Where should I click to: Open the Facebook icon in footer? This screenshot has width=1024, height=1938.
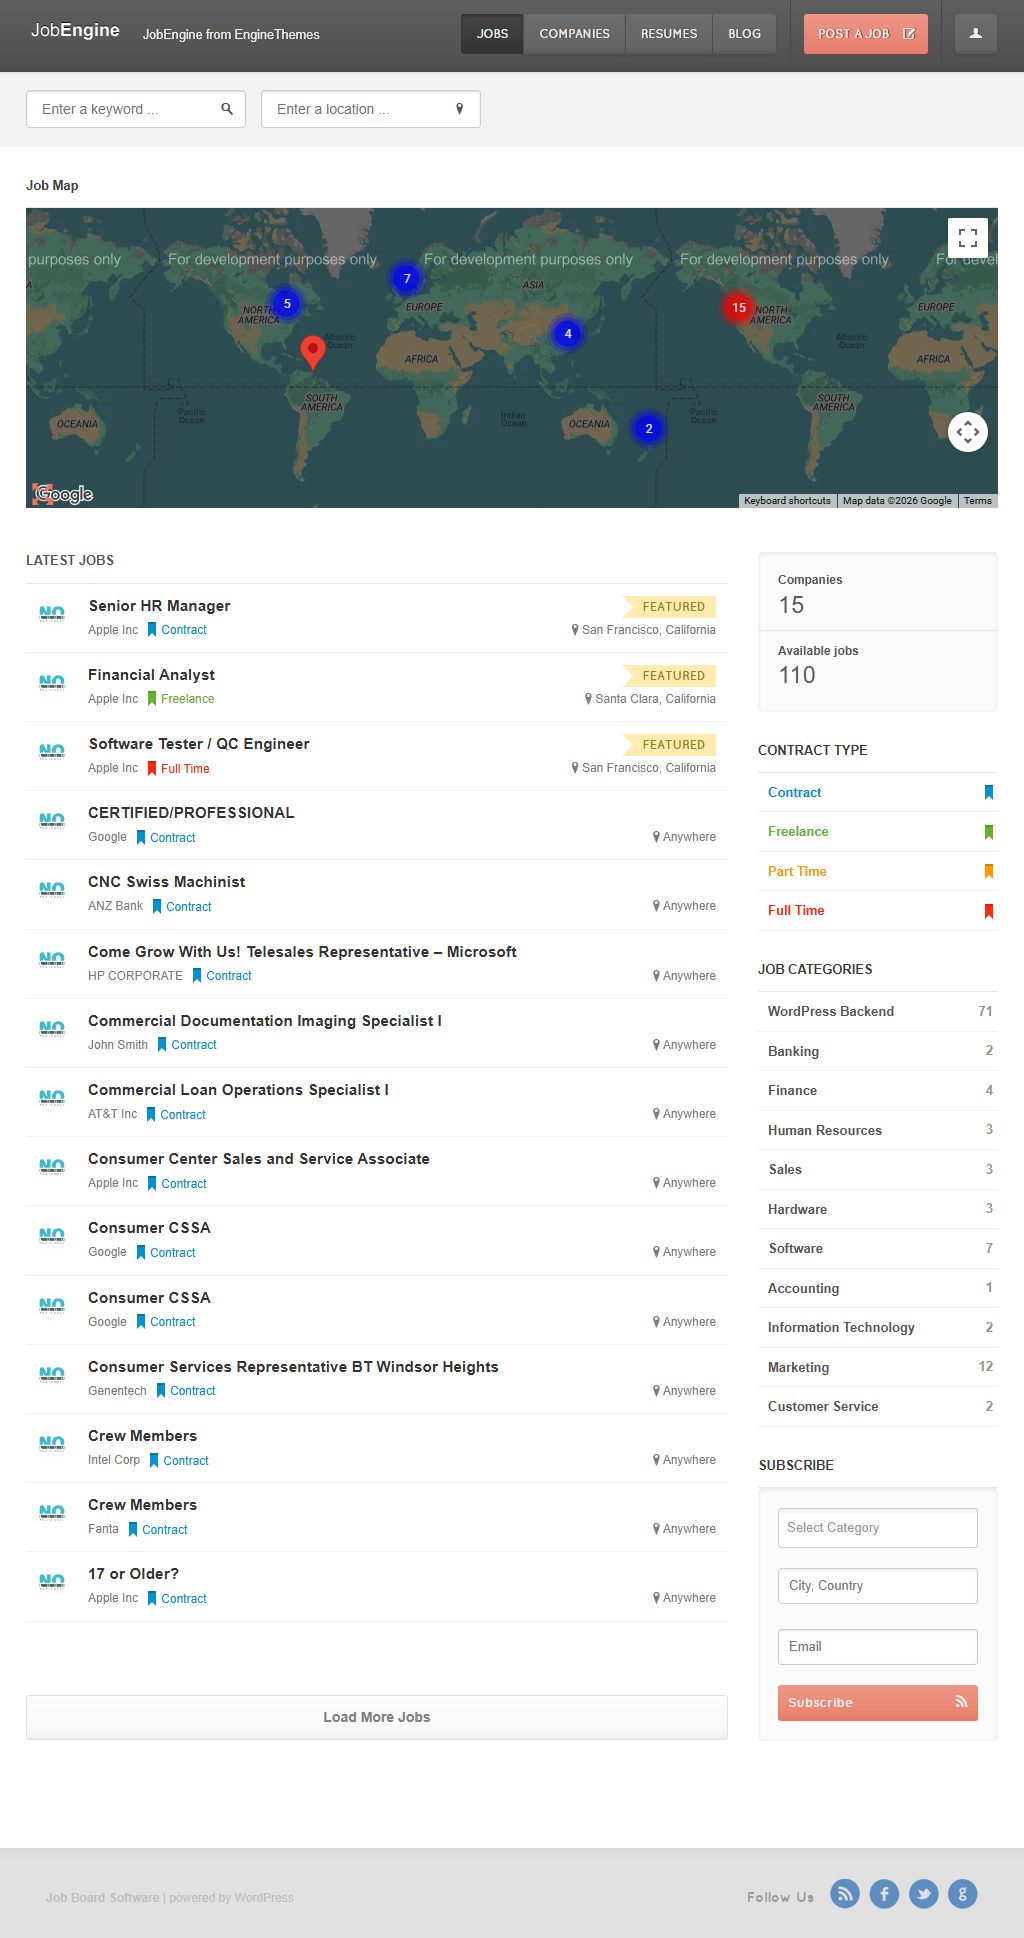pyautogui.click(x=884, y=1893)
